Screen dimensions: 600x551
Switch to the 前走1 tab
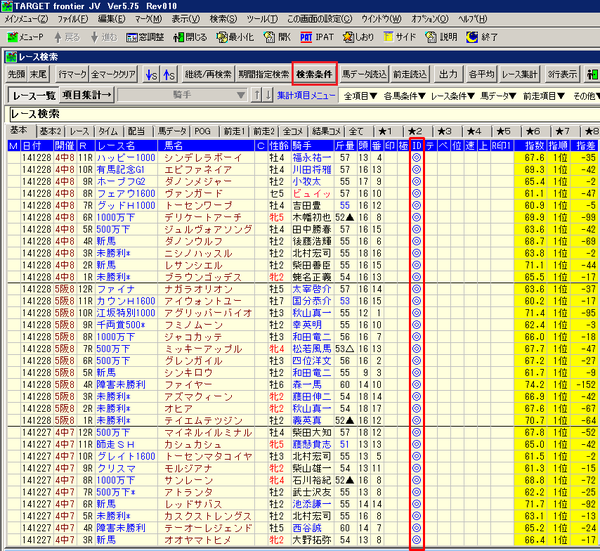coord(234,131)
